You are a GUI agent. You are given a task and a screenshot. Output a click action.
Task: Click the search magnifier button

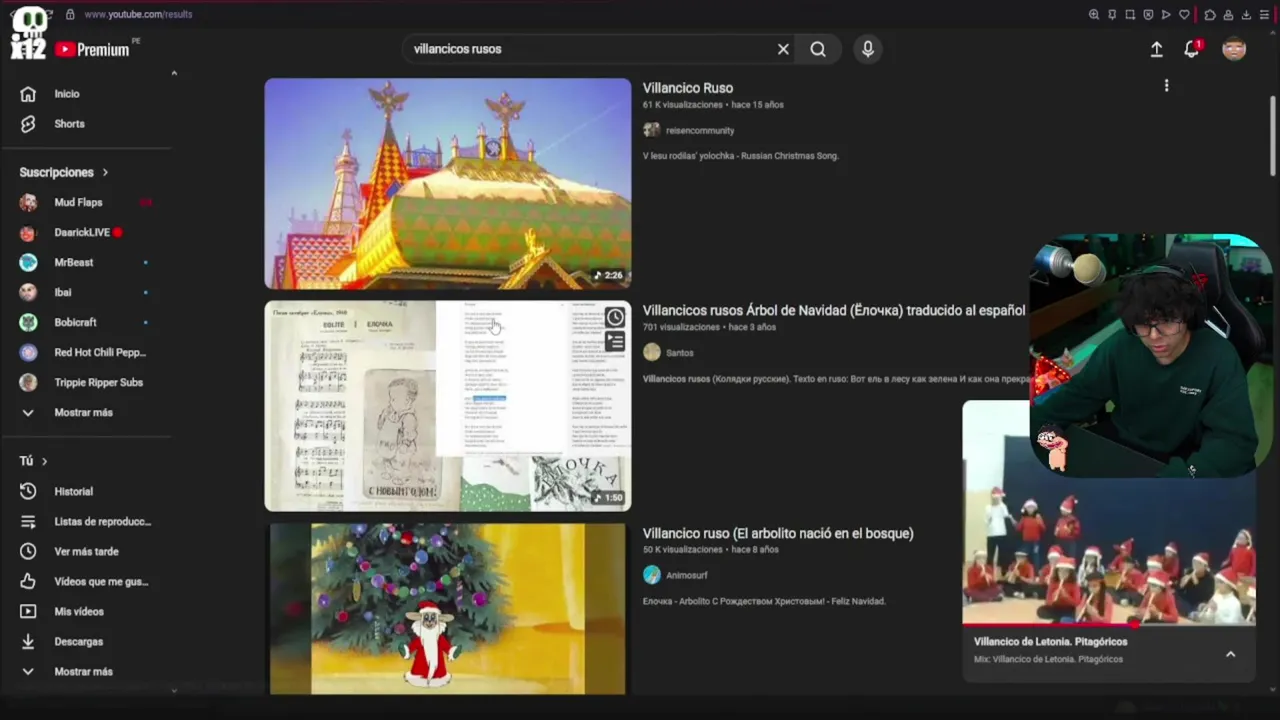[x=818, y=49]
